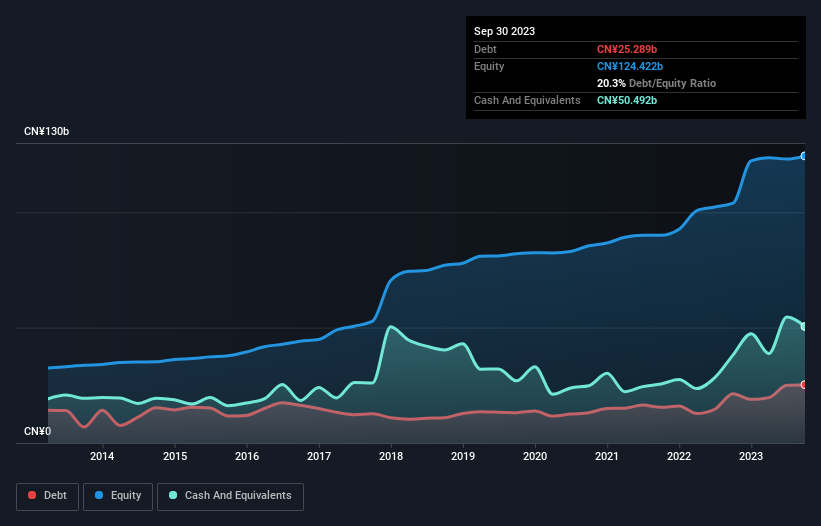Click the 2022 x-axis label

pos(679,456)
